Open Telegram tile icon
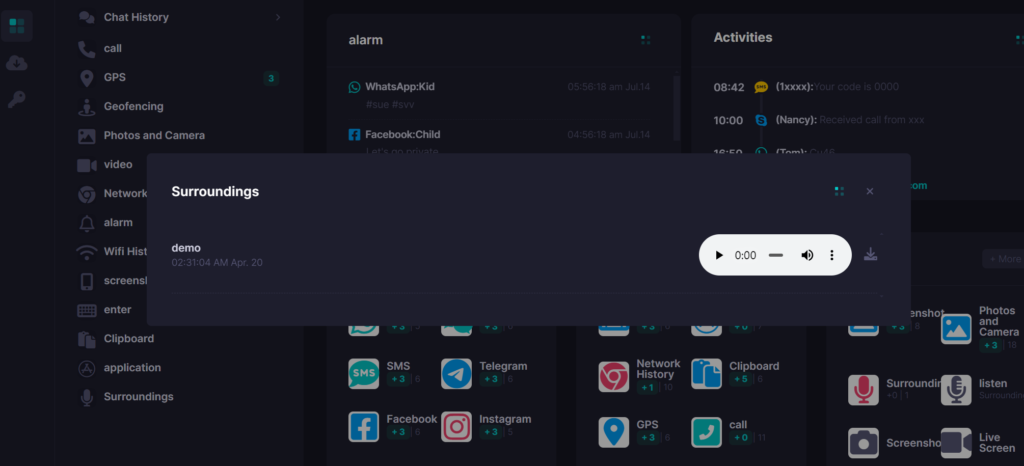The height and width of the screenshot is (466, 1024). tap(456, 374)
